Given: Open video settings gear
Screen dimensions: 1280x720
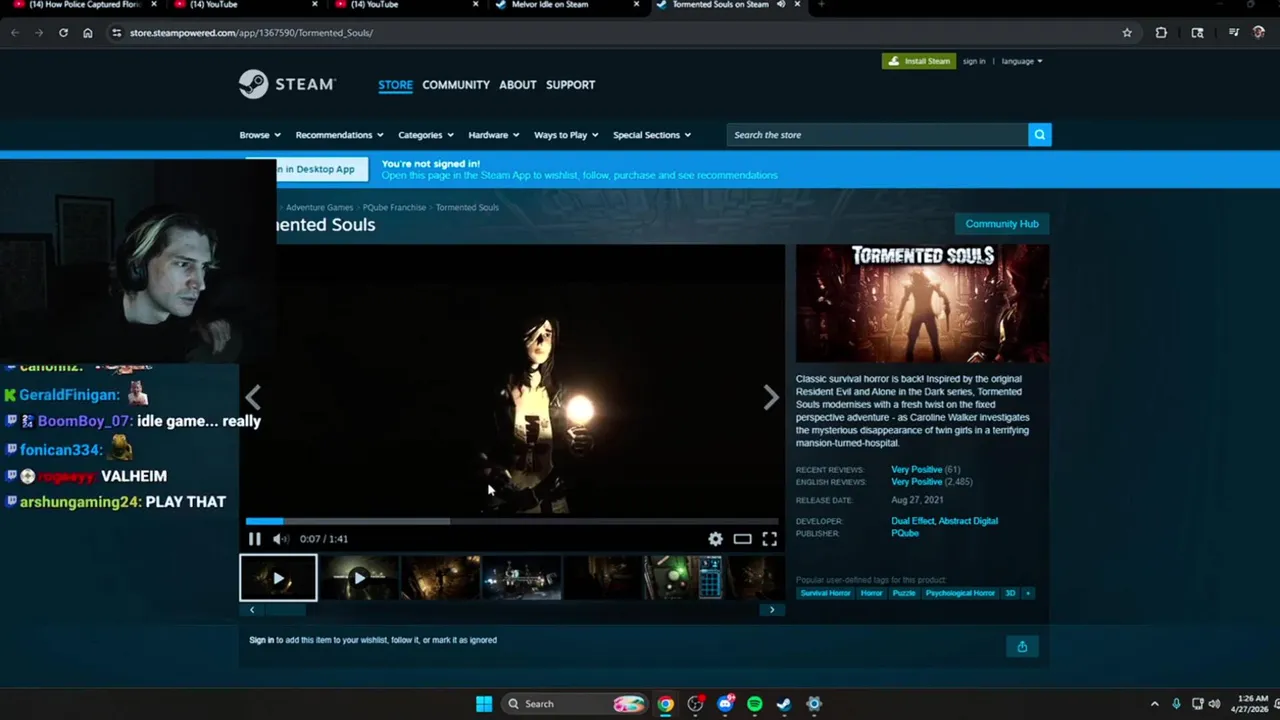Looking at the screenshot, I should [715, 539].
